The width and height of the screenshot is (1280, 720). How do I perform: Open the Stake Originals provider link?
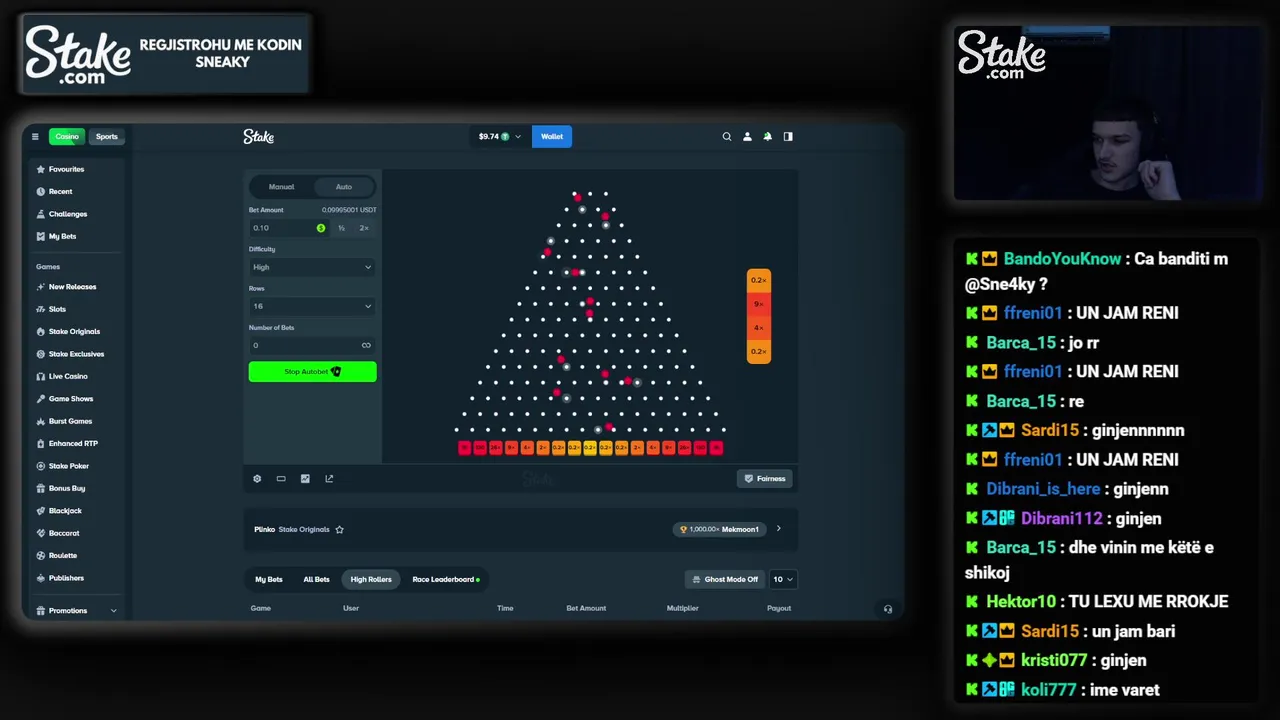coord(304,529)
